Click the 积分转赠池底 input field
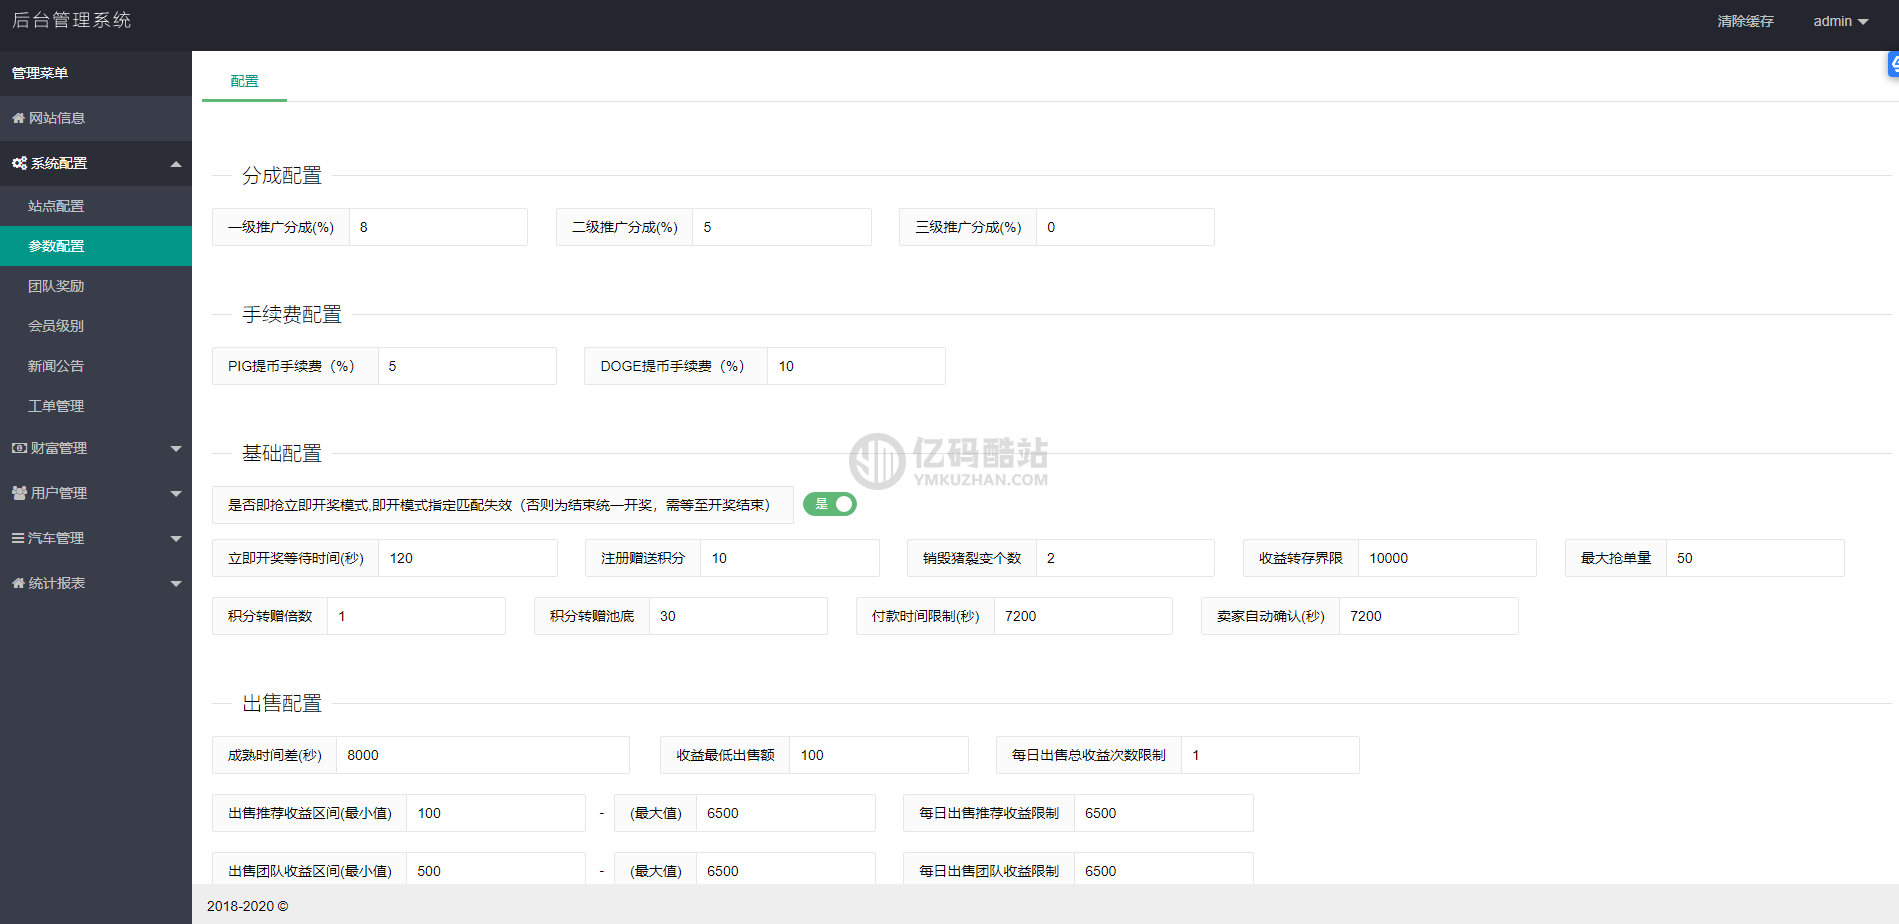The image size is (1899, 924). [x=738, y=616]
